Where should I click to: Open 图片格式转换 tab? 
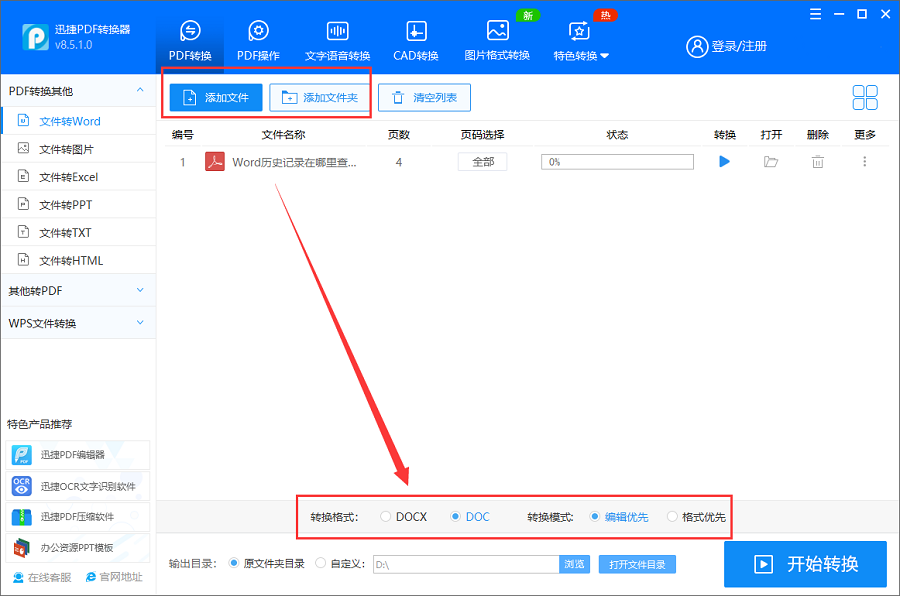point(497,41)
